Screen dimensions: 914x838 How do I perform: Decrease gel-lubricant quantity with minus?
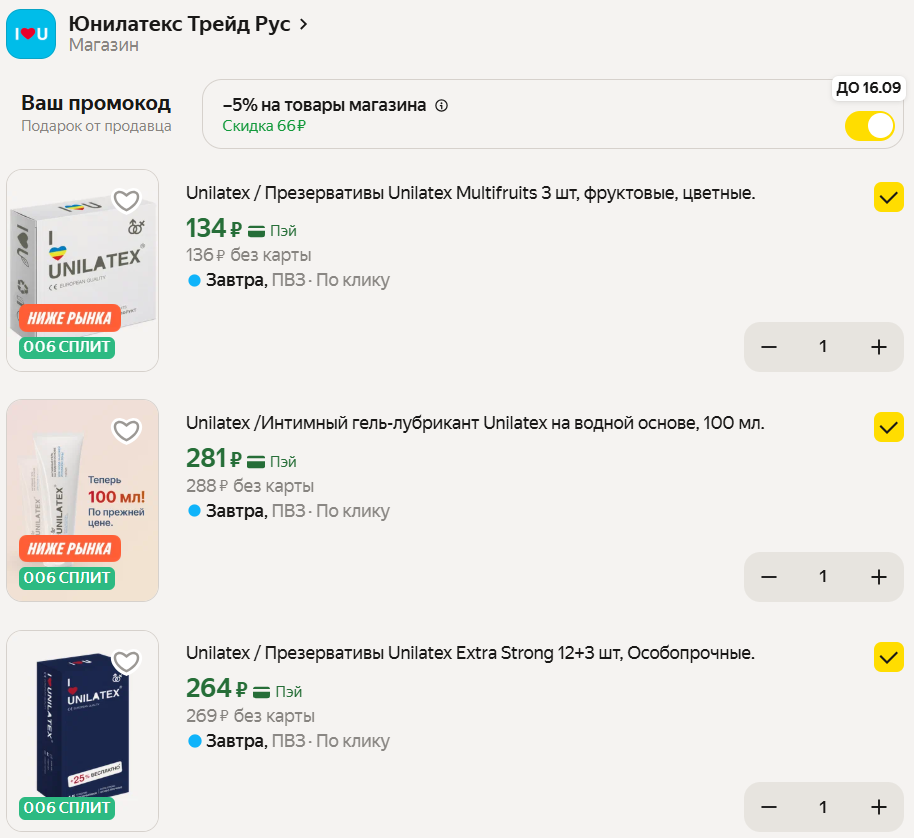tap(769, 577)
